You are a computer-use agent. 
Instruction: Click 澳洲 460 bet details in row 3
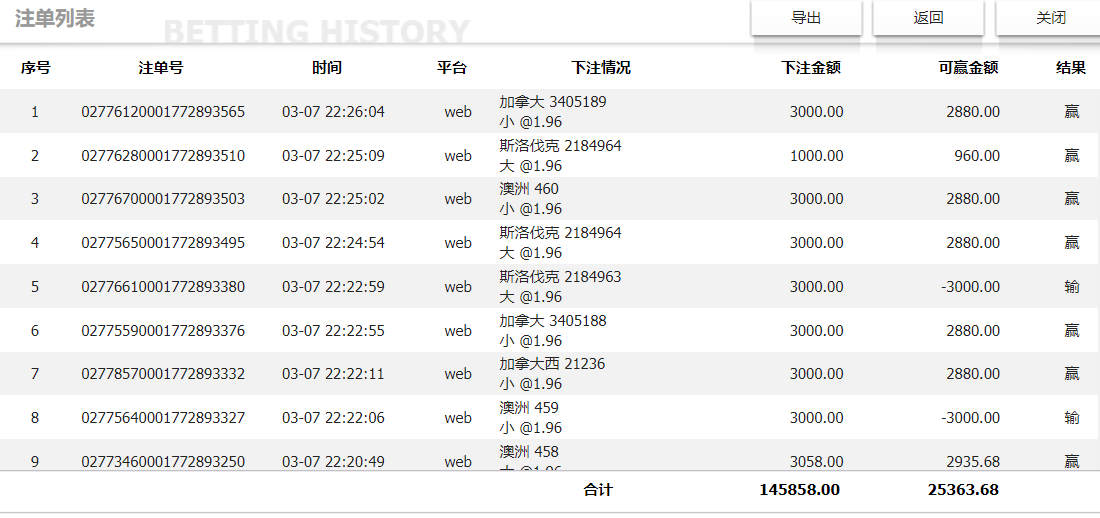pyautogui.click(x=529, y=189)
